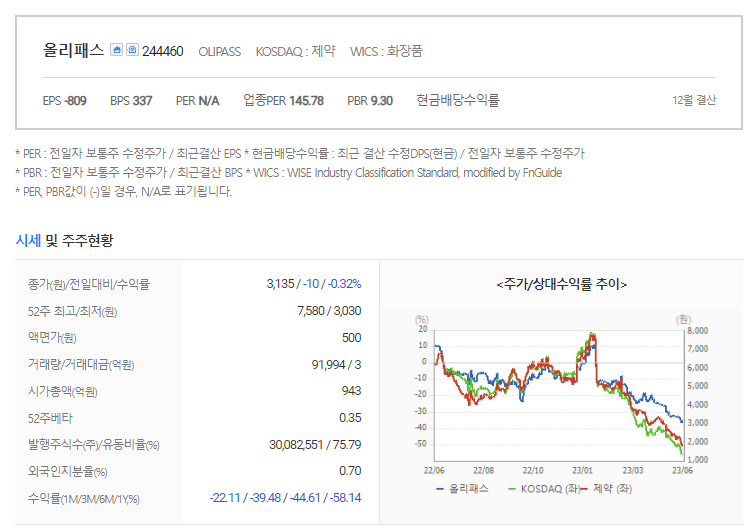Click the 액면가(원) row label
The image size is (748, 530).
[x=52, y=338]
